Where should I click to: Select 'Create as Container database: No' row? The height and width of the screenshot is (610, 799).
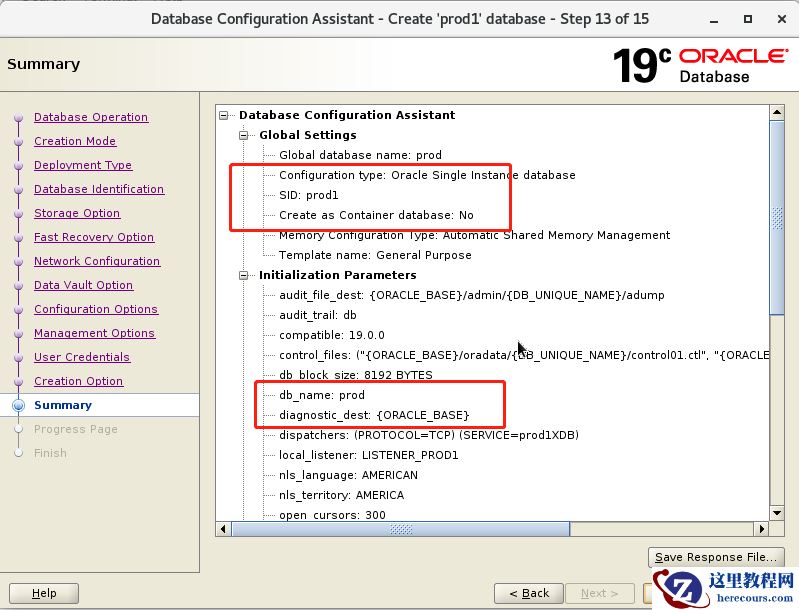[x=376, y=215]
